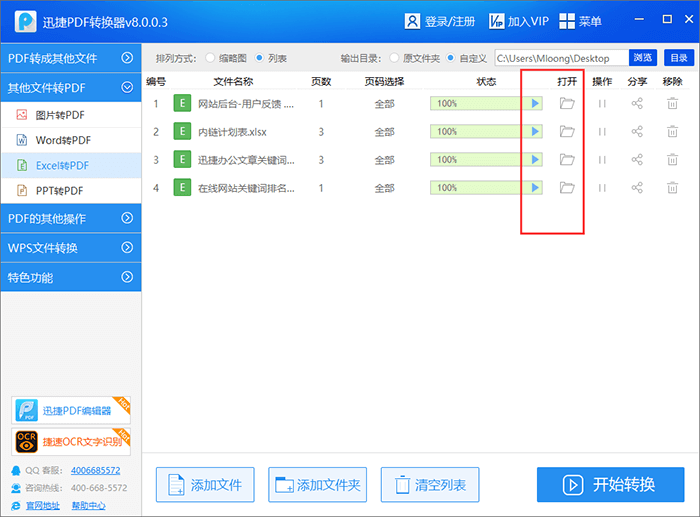
Task: Open output folder for 内链计划表.xlsx row
Action: 567,132
